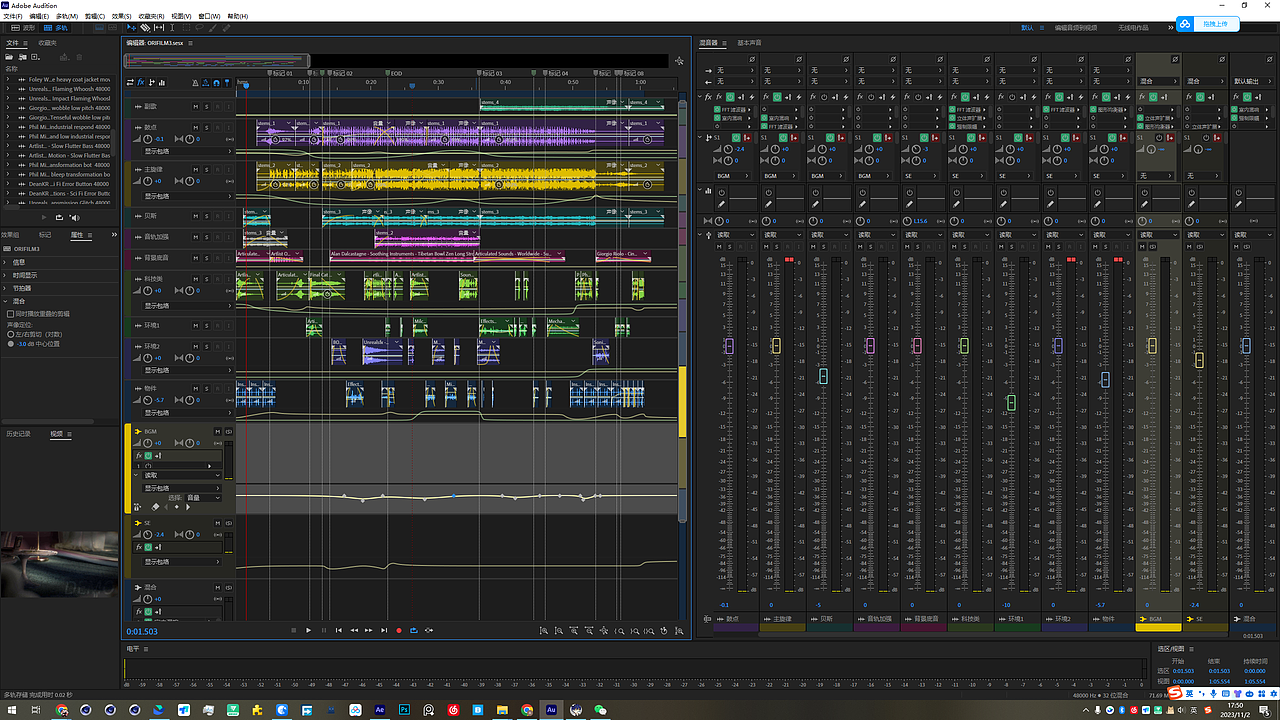Image resolution: width=1280 pixels, height=720 pixels.
Task: Adjust the BGM channel fader in the mixer
Action: tap(1152, 345)
